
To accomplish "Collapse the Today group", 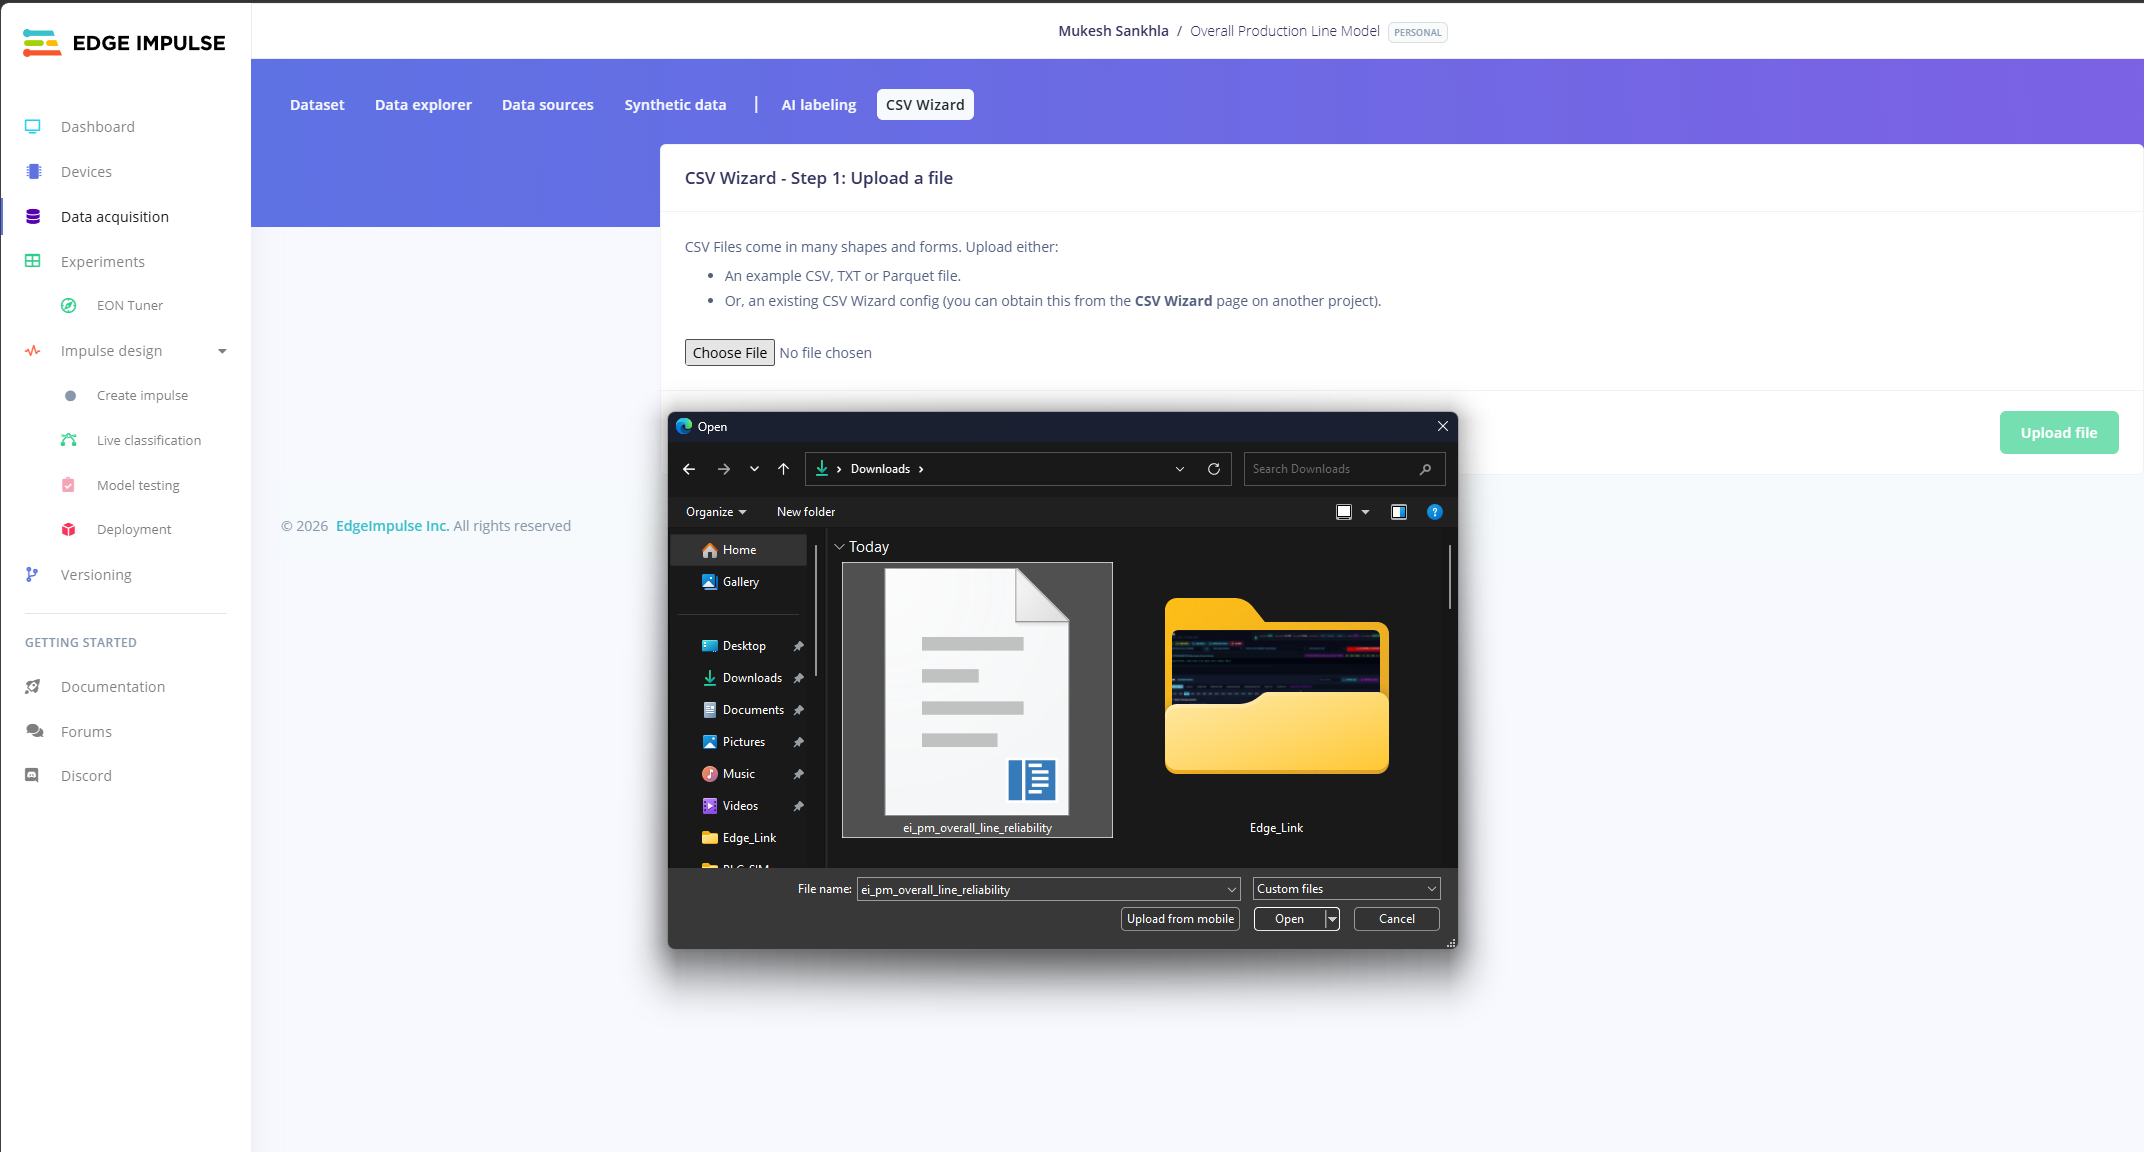I will point(840,547).
